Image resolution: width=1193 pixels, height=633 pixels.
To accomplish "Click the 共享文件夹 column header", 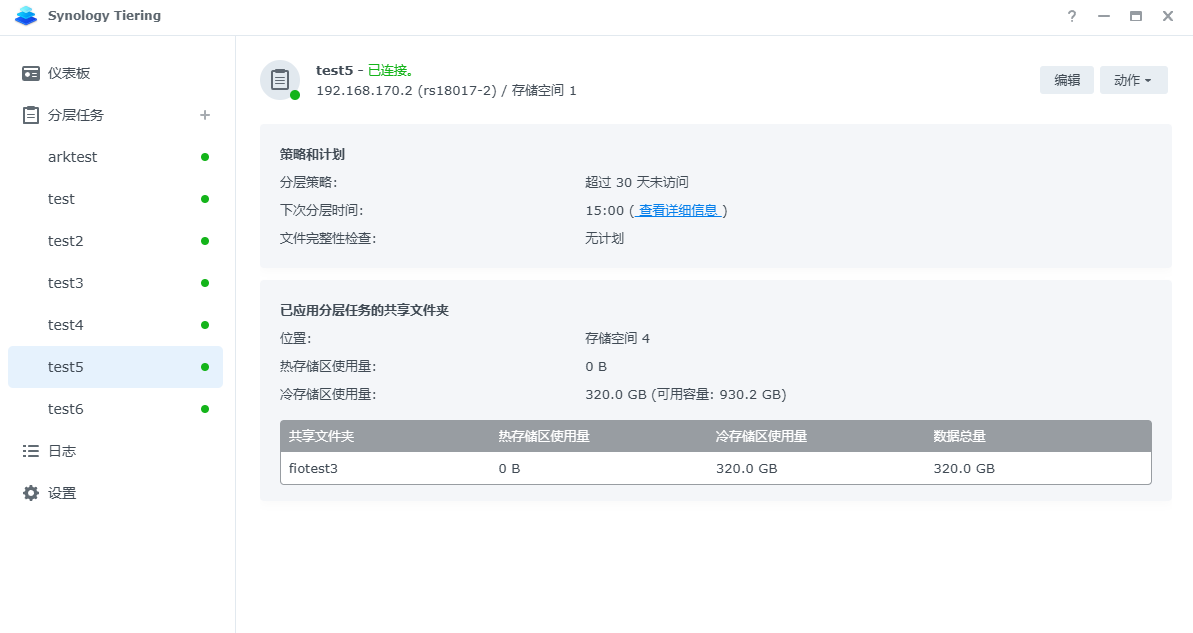I will click(x=322, y=436).
